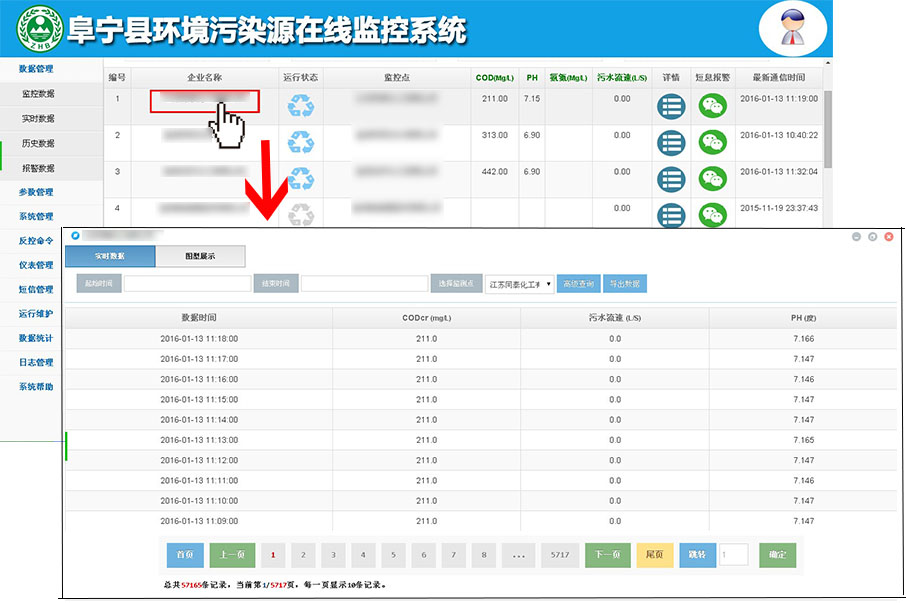Select page 2 in pagination

point(303,555)
